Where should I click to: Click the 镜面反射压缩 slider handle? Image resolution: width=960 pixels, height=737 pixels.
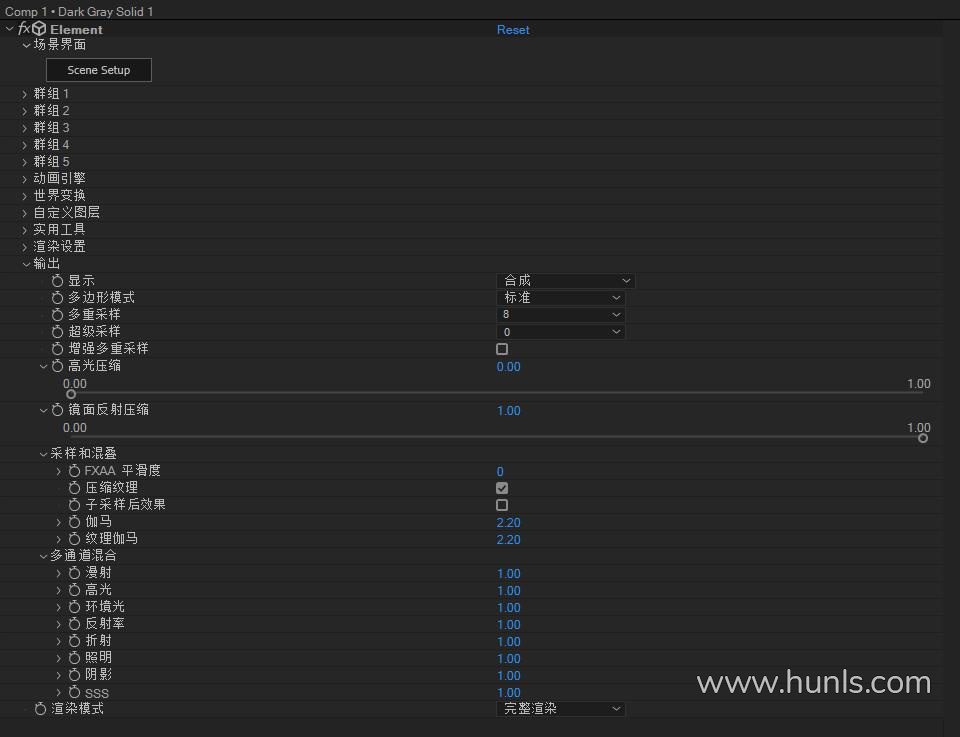pos(923,438)
